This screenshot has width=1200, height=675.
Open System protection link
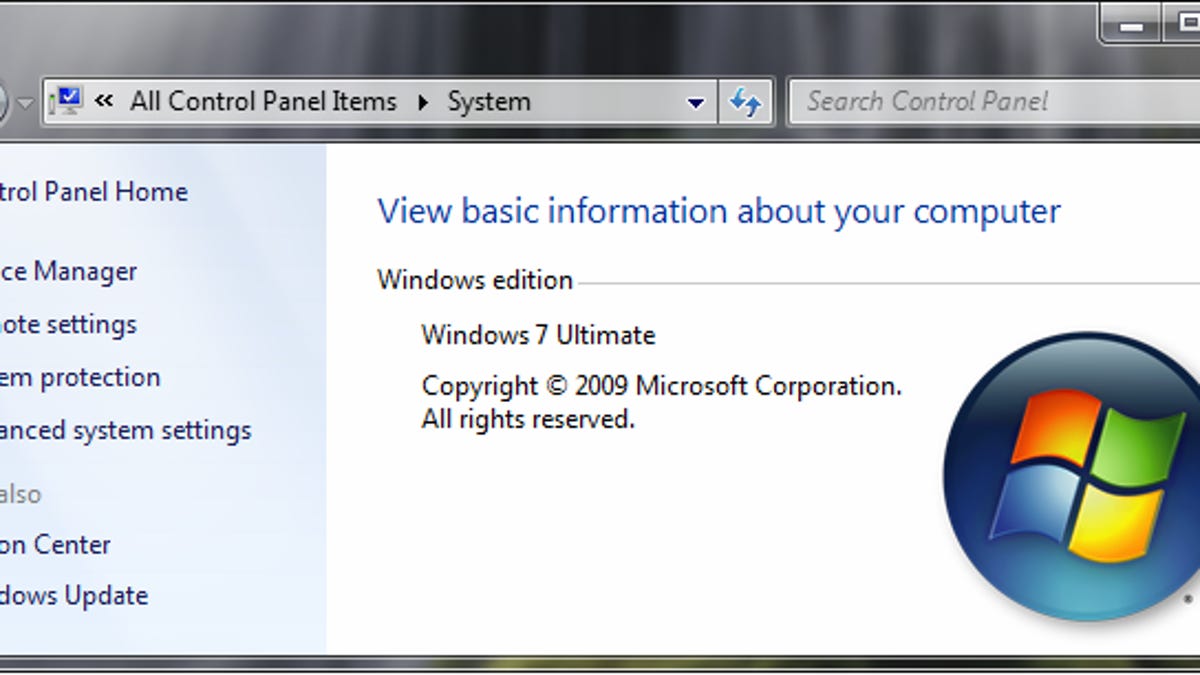click(80, 377)
